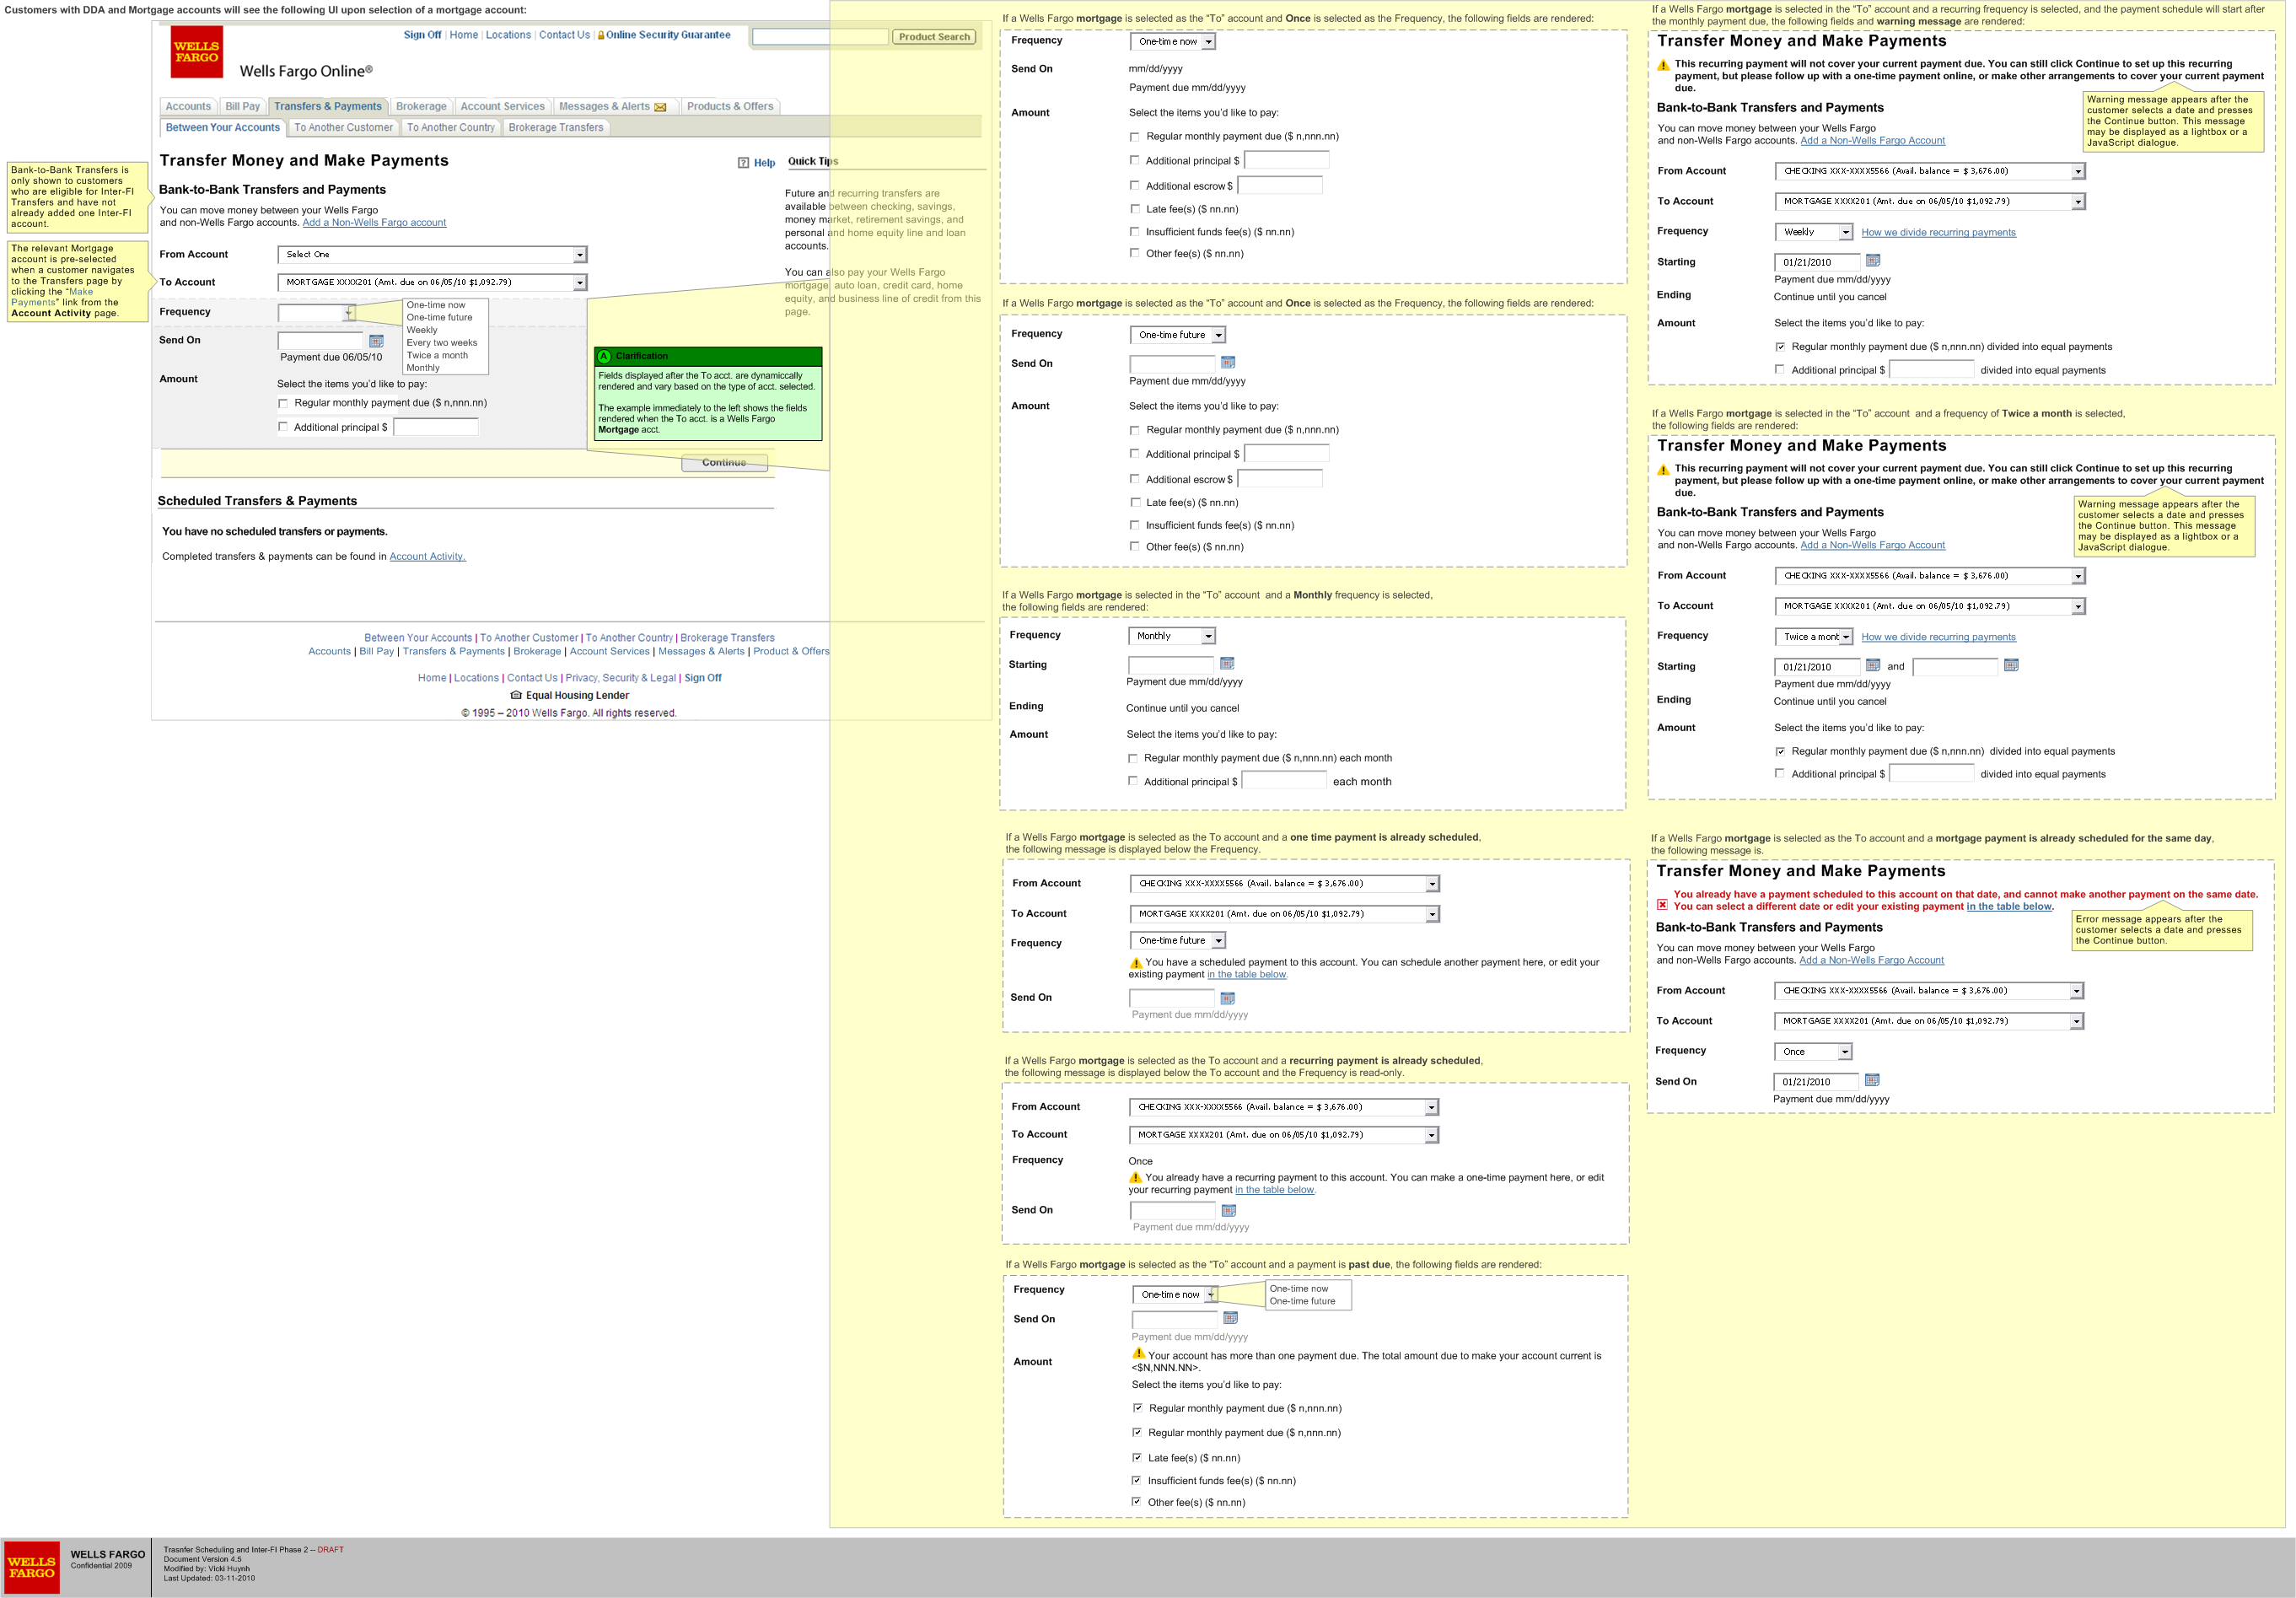Choose 'One-time future' in past due frequency list
This screenshot has width=2296, height=1598.
[1302, 1301]
